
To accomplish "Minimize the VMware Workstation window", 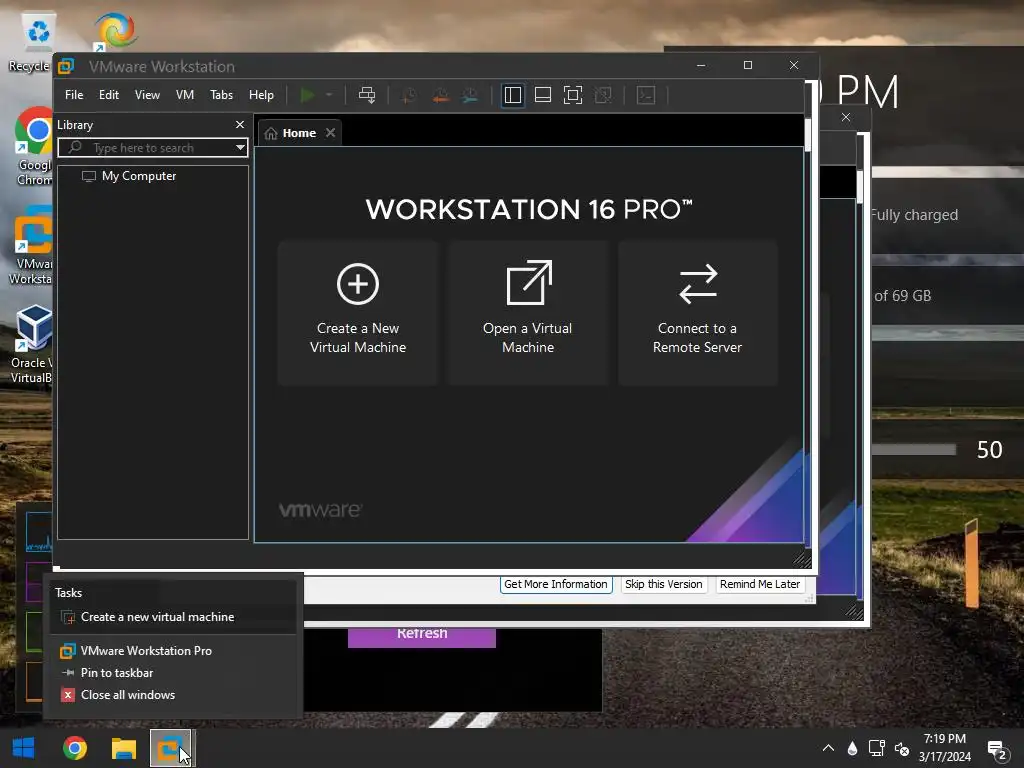I will (x=701, y=65).
